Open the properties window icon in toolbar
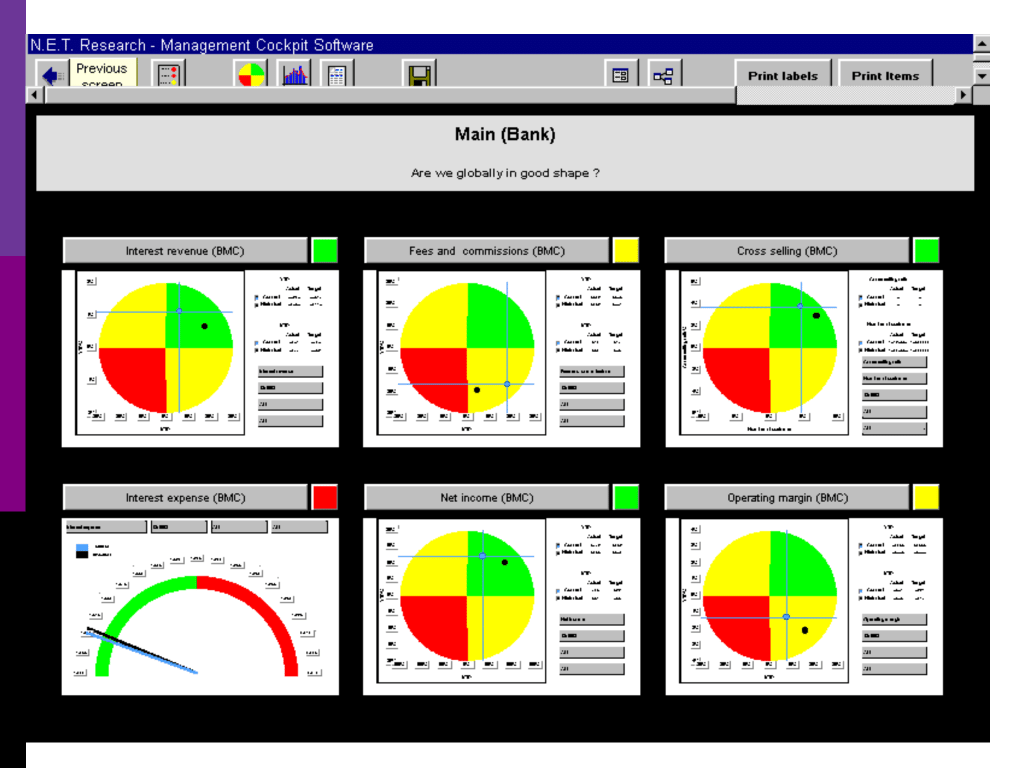This screenshot has height=768, width=1024. pos(620,75)
